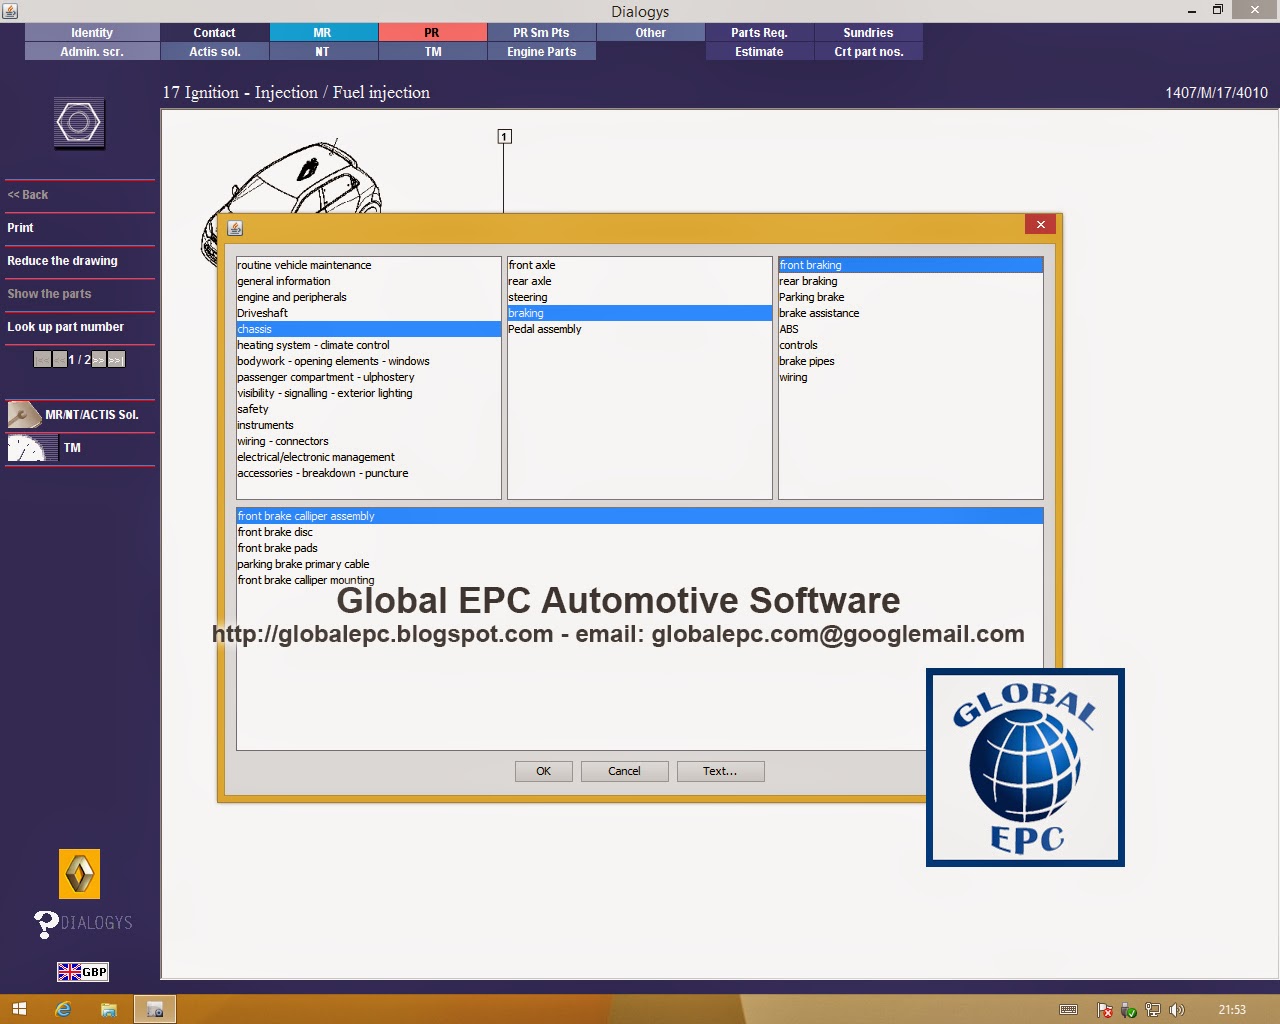Click Look up part number
This screenshot has height=1024, width=1280.
click(x=65, y=327)
